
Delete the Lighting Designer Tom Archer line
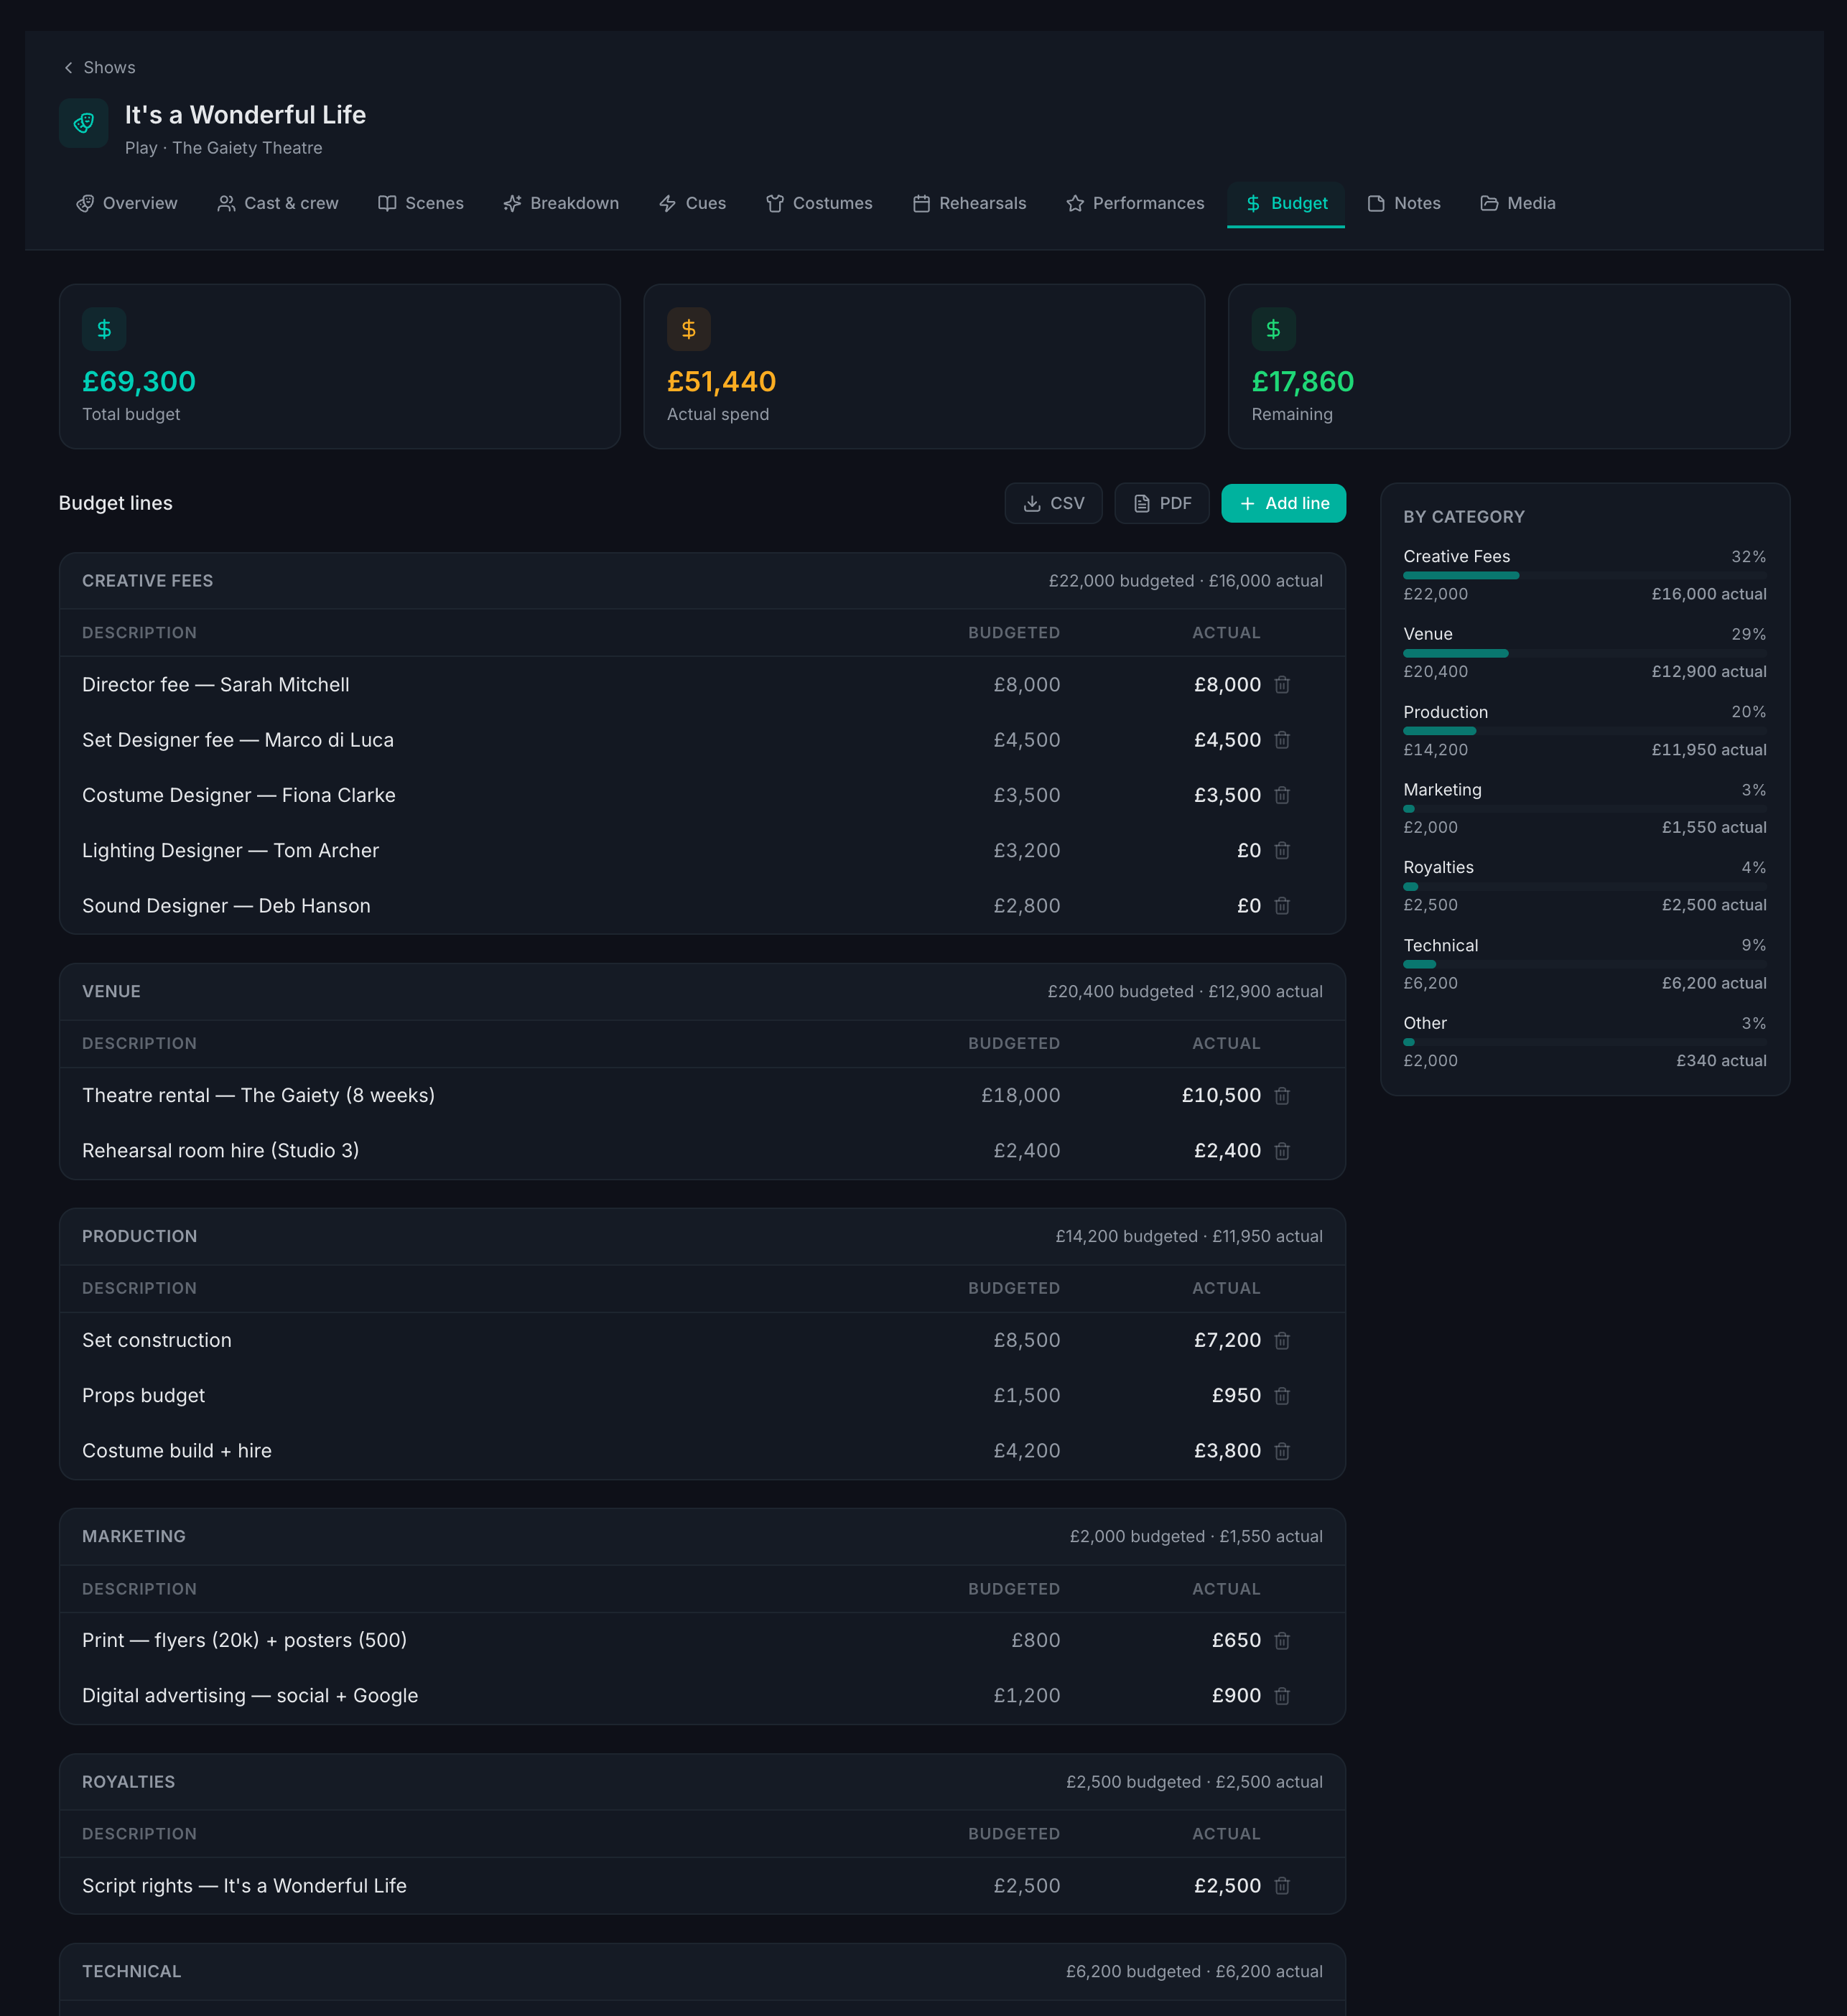tap(1282, 850)
